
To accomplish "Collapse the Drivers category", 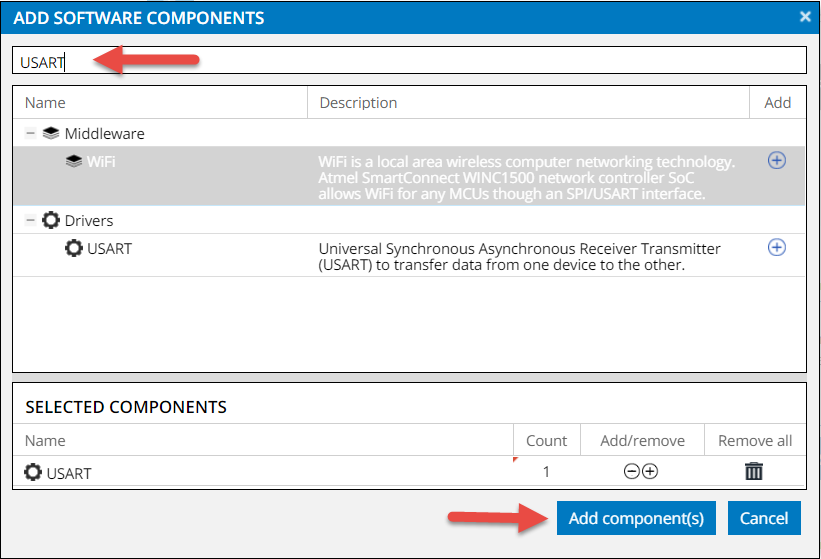I will coord(31,220).
